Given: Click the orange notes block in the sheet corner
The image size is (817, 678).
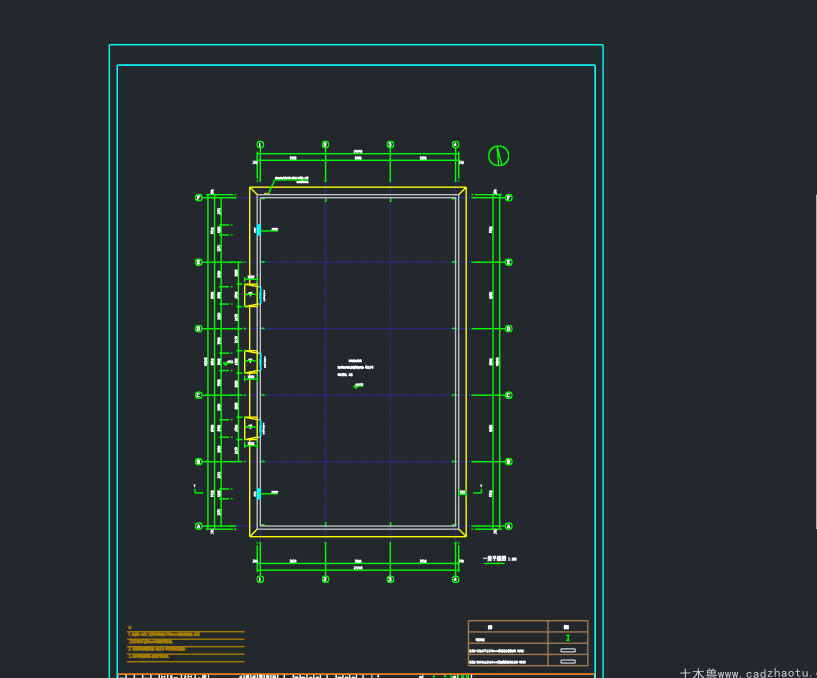Looking at the screenshot, I should 185,644.
